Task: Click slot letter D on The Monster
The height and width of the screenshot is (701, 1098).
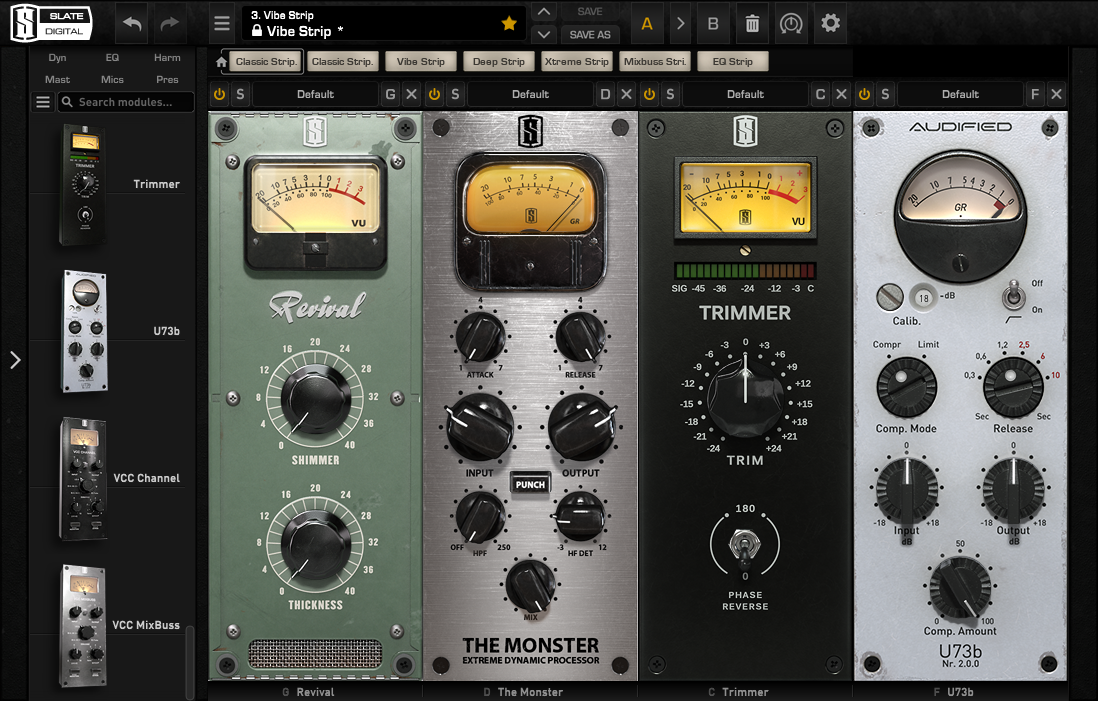Action: pyautogui.click(x=605, y=94)
